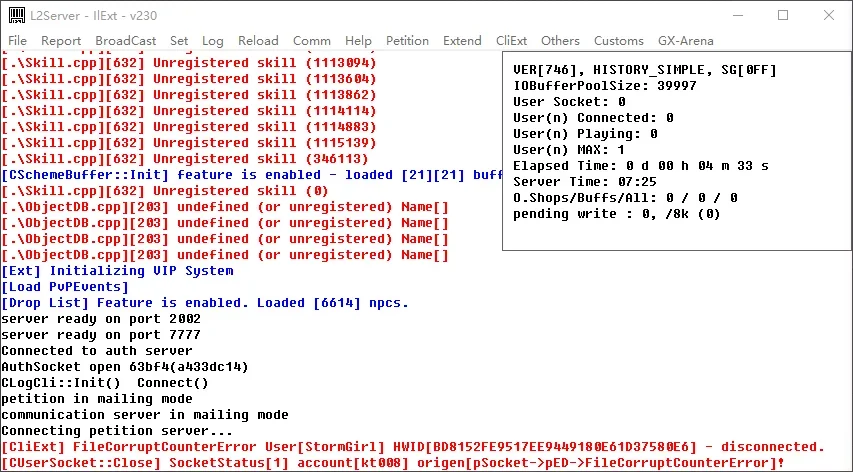
Task: Maximize the L2Server window
Action: coord(783,15)
